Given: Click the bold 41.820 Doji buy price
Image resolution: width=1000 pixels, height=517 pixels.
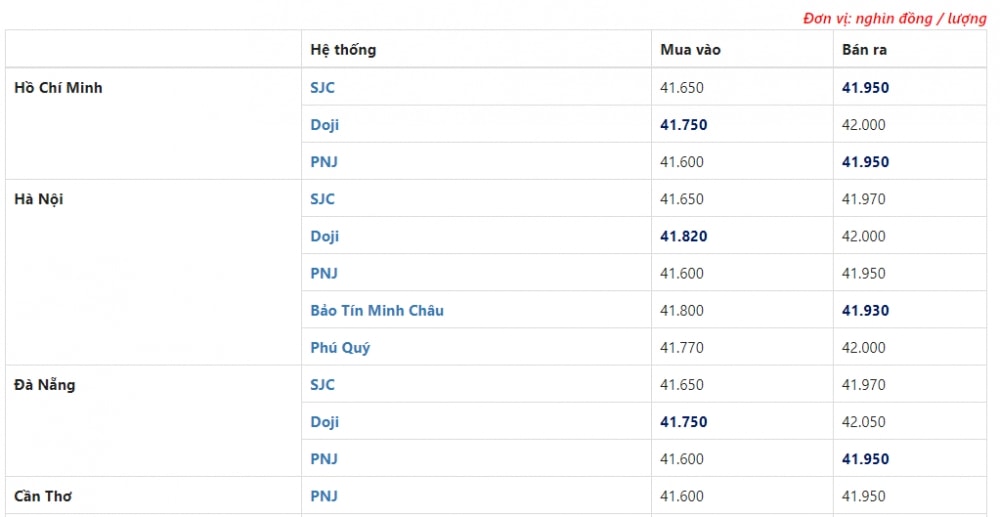Looking at the screenshot, I should [684, 237].
